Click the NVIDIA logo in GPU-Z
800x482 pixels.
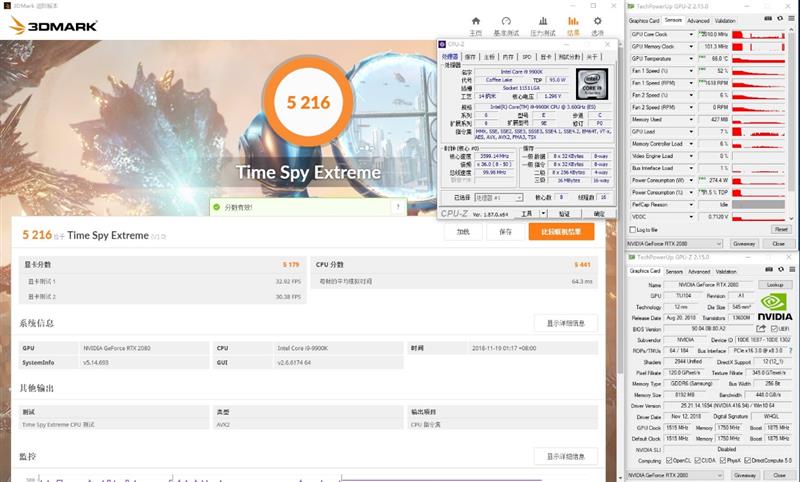pos(774,307)
